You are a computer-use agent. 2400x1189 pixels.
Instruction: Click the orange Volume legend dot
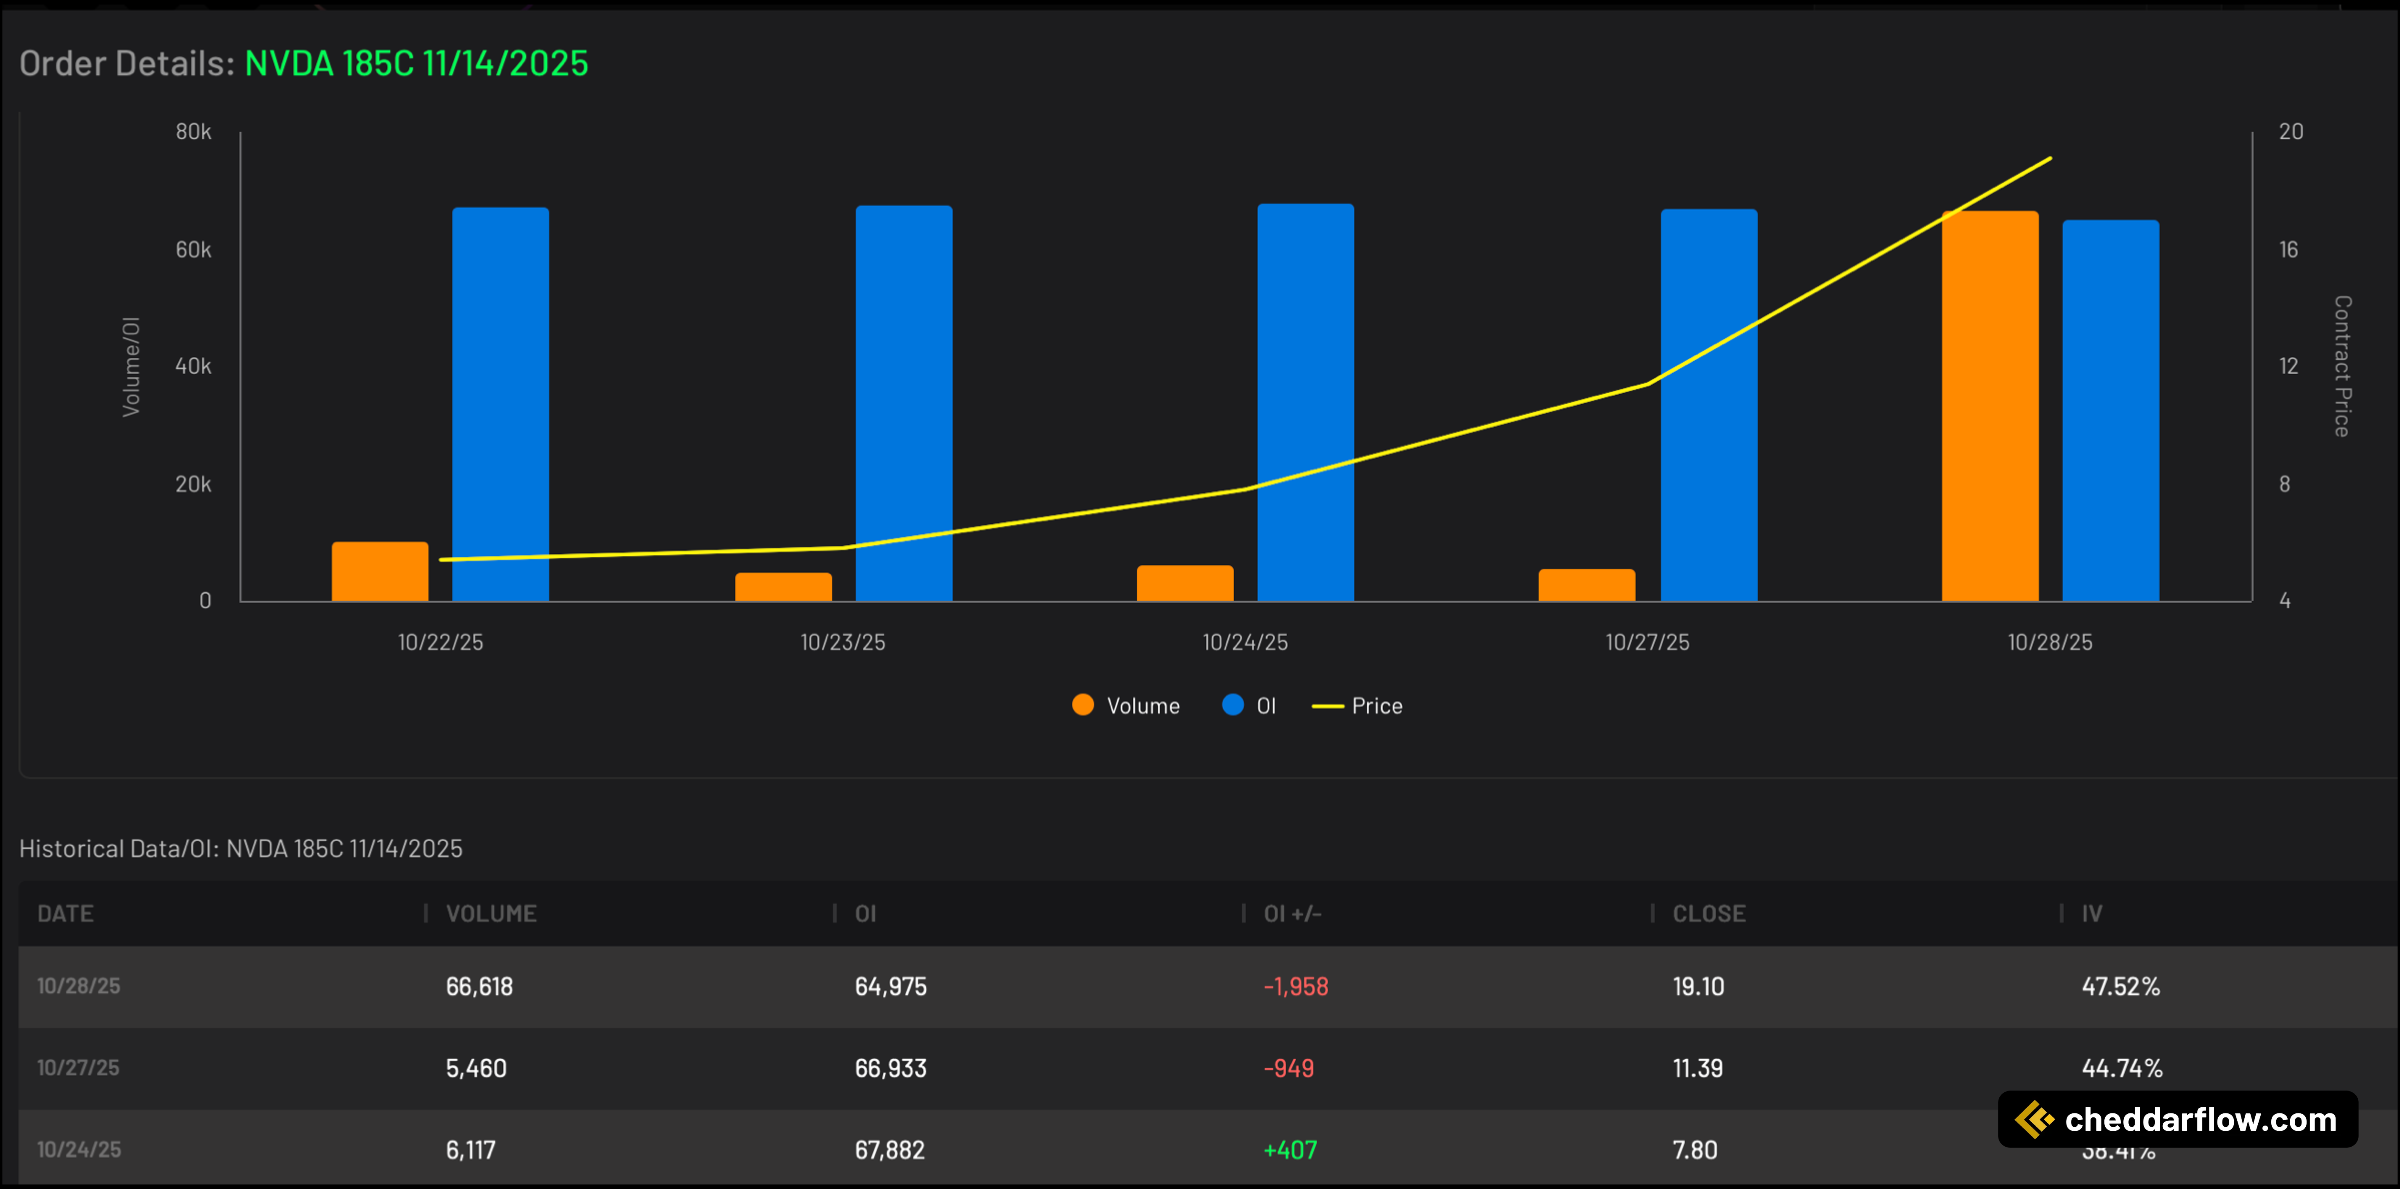(1083, 705)
